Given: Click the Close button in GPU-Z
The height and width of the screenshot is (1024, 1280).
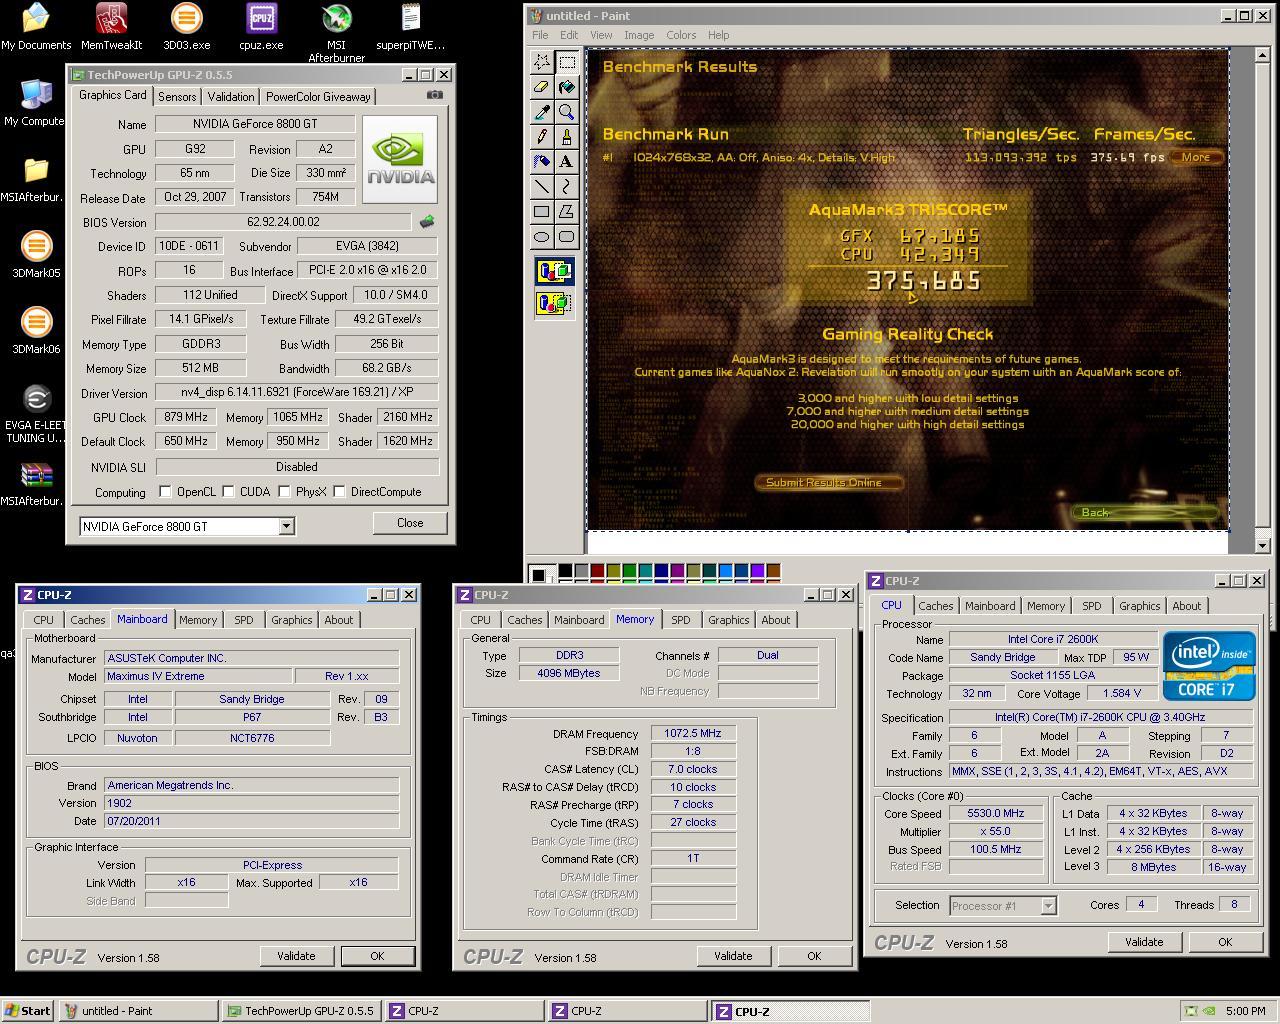Looking at the screenshot, I should (410, 523).
